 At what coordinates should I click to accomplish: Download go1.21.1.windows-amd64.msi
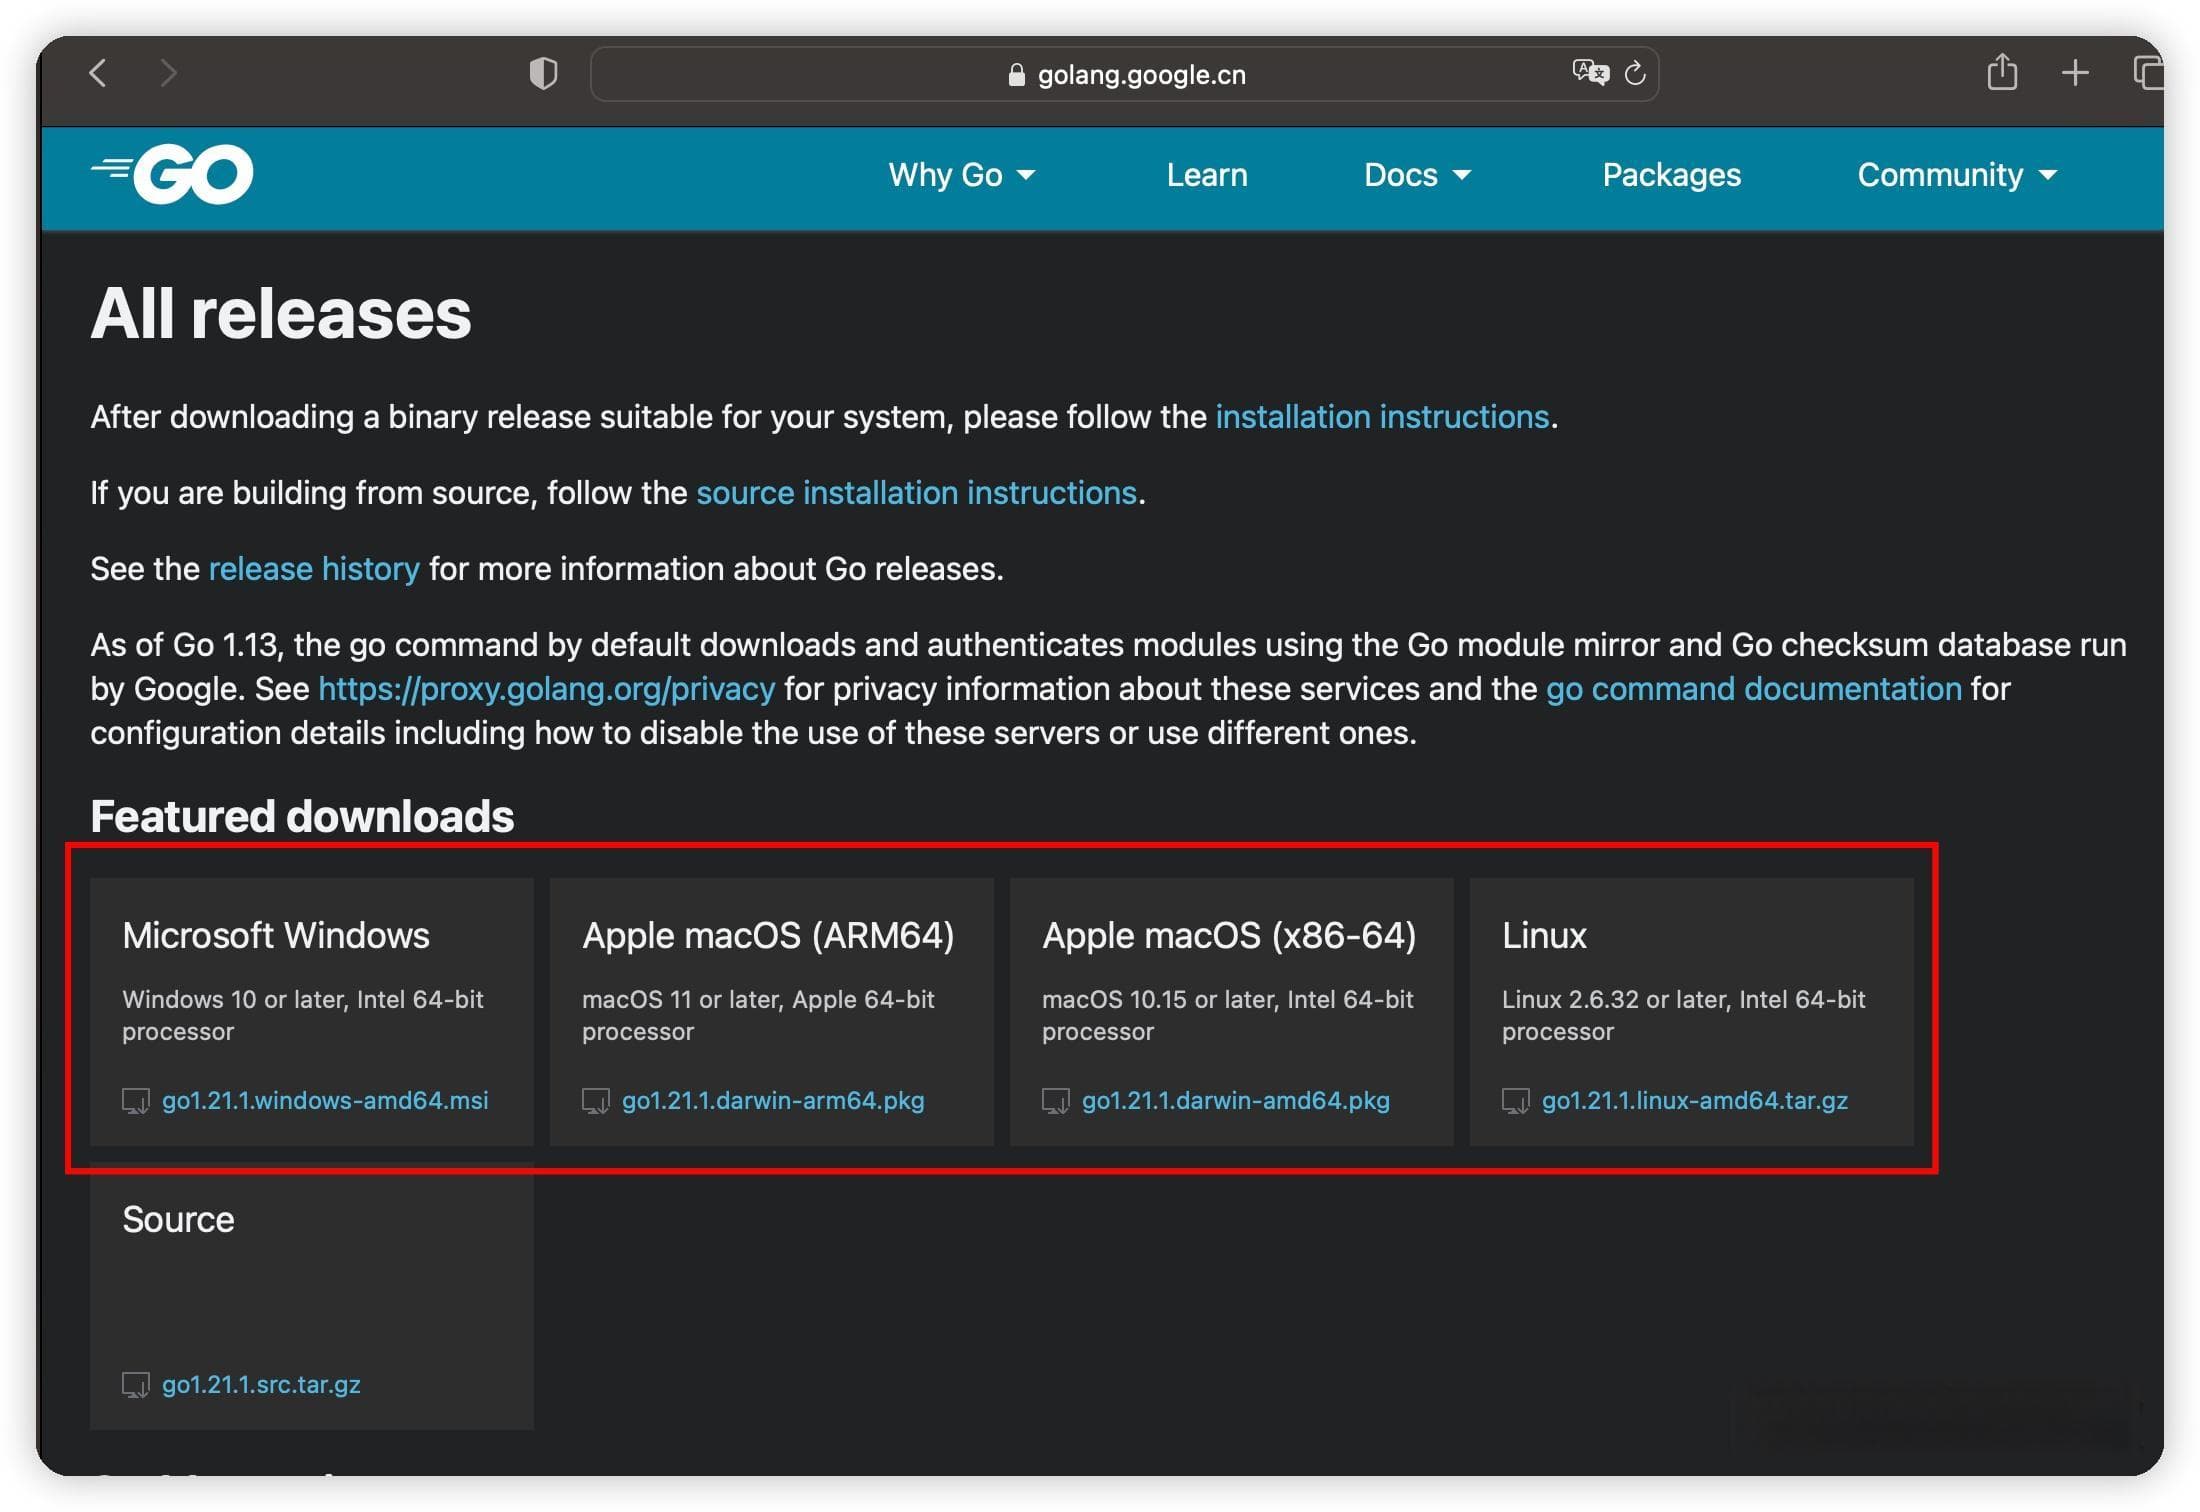325,1101
